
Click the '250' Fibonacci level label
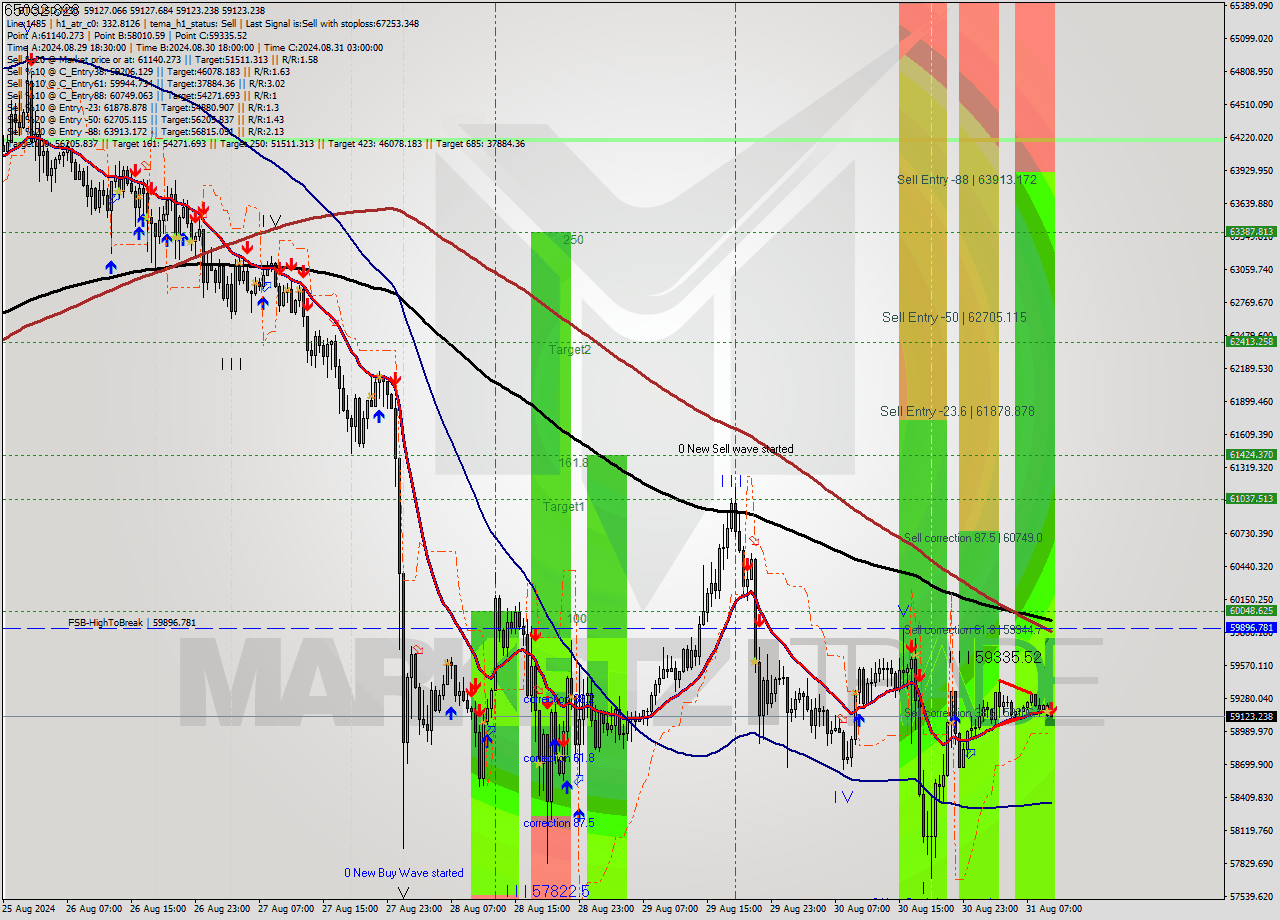(573, 240)
